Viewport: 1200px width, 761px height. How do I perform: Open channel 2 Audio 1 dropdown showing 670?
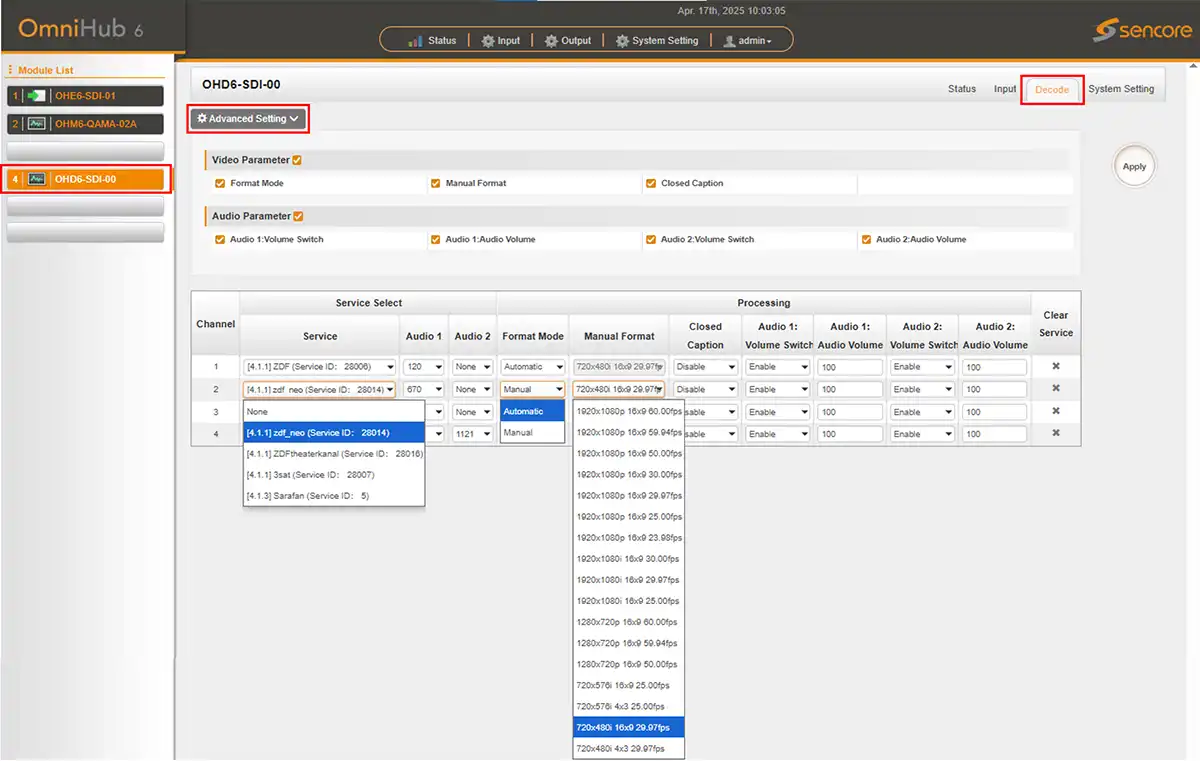tap(424, 389)
